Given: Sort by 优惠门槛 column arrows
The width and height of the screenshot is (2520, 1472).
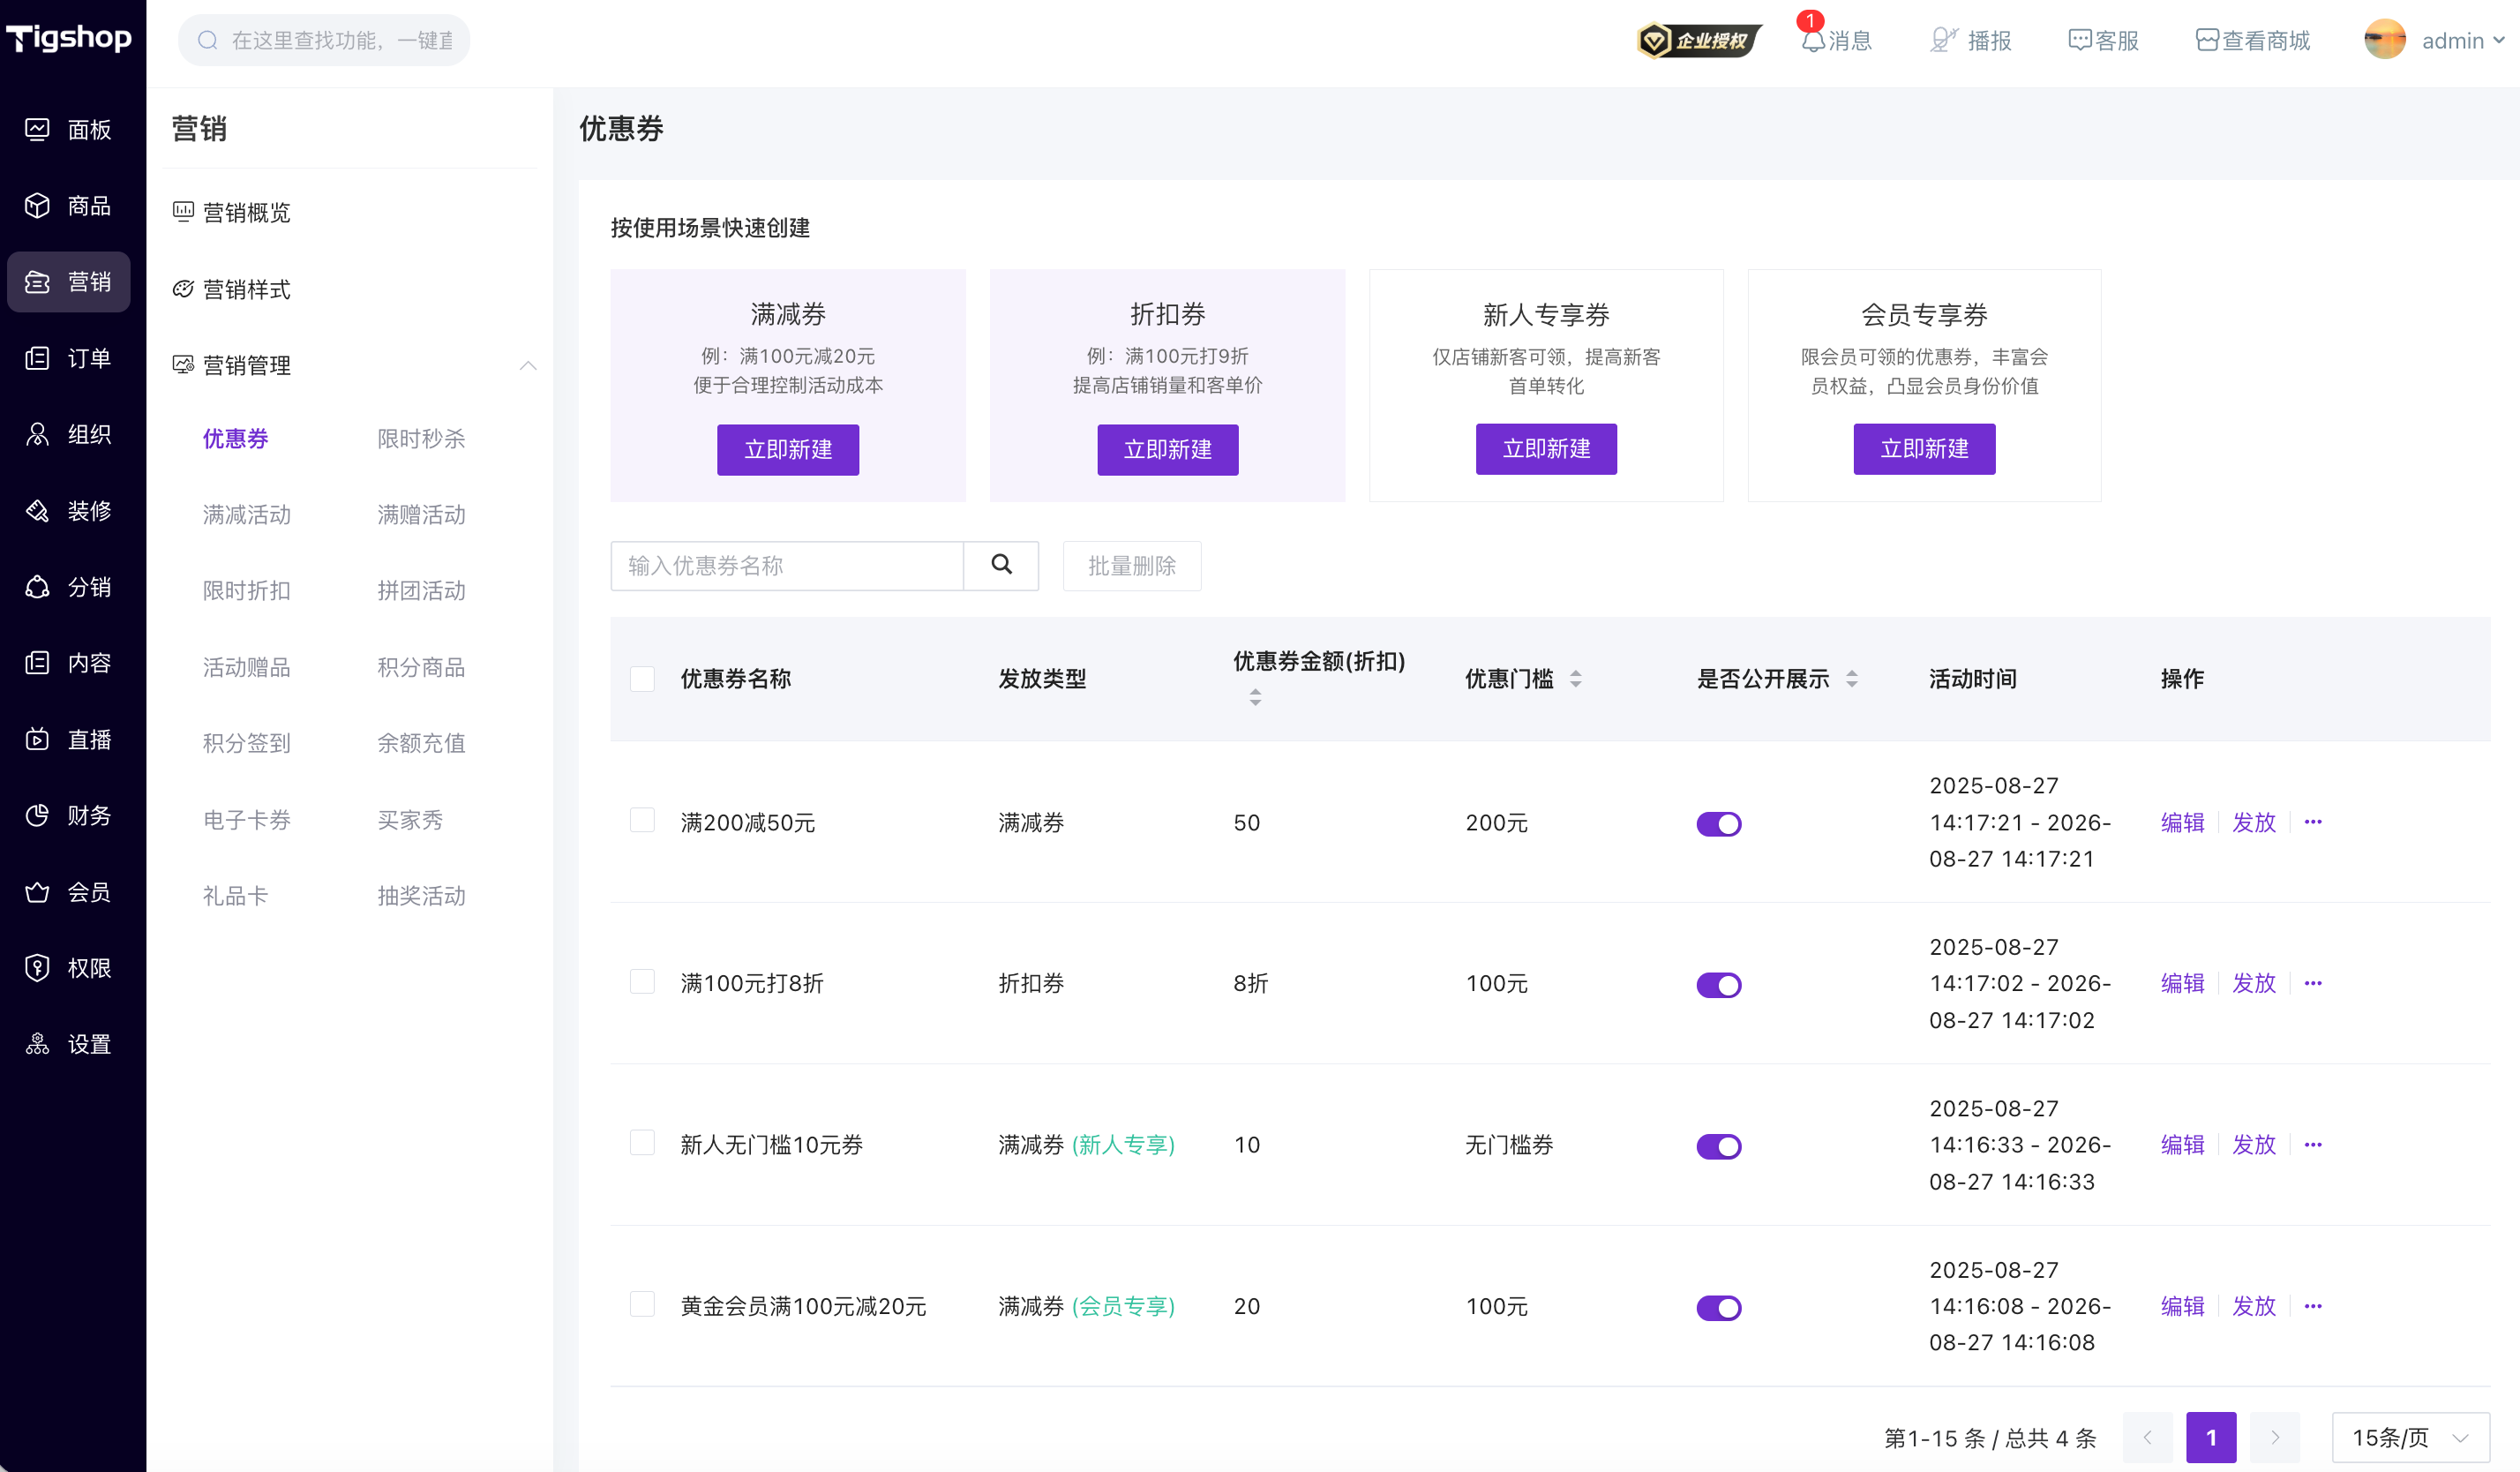Looking at the screenshot, I should 1575,679.
